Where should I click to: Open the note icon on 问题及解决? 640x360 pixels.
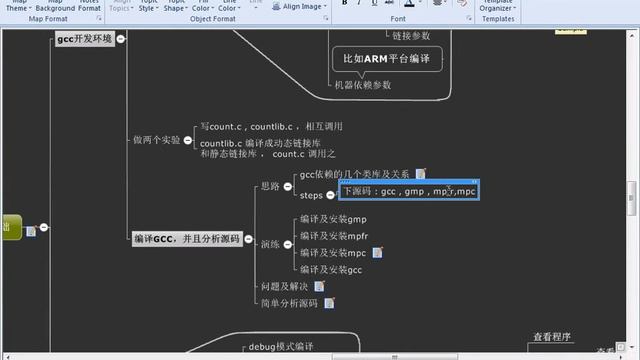click(320, 286)
